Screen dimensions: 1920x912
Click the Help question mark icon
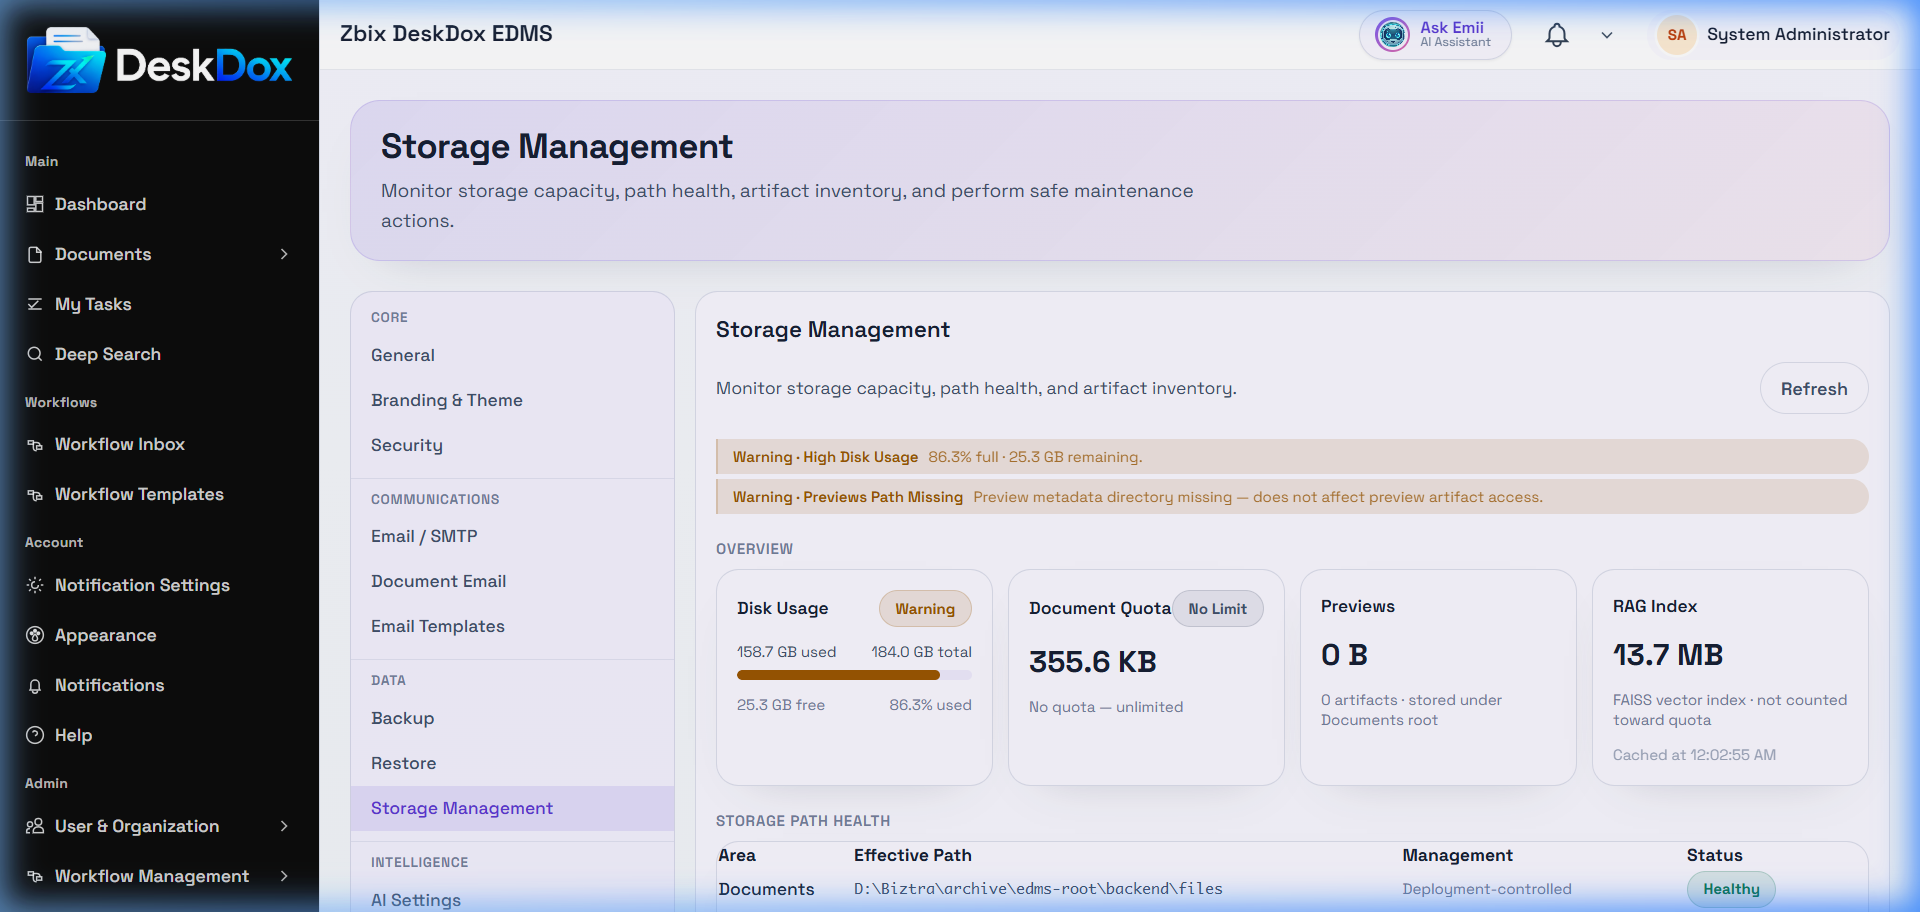pos(35,735)
